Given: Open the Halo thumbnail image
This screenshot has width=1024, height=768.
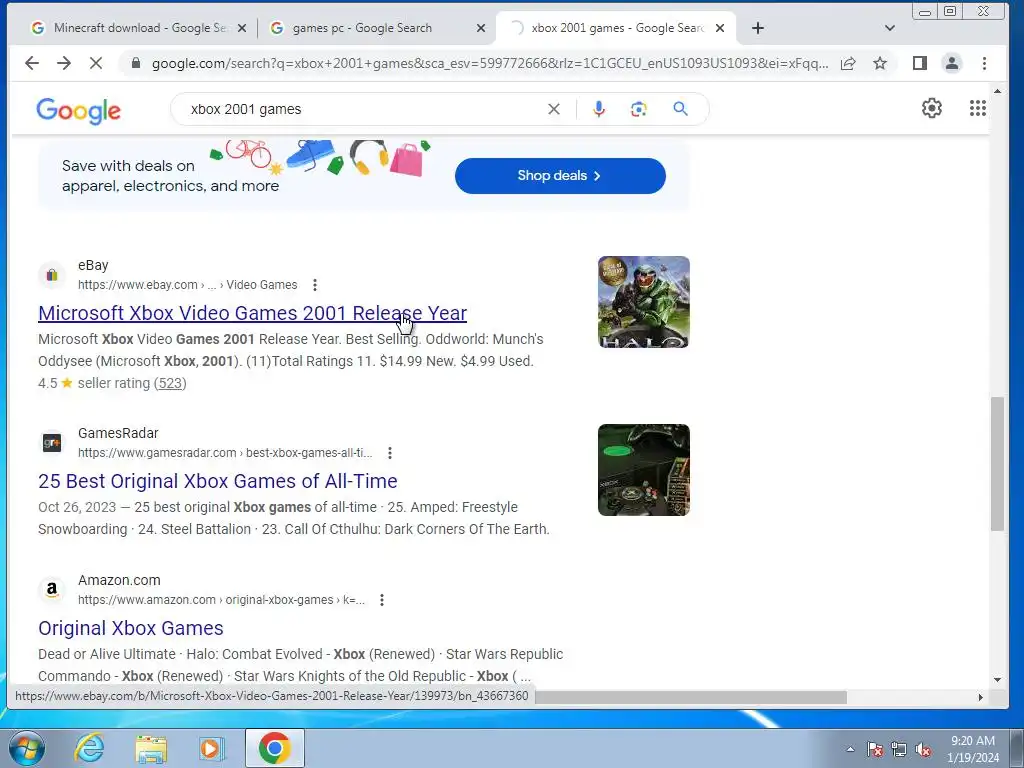Looking at the screenshot, I should [643, 302].
